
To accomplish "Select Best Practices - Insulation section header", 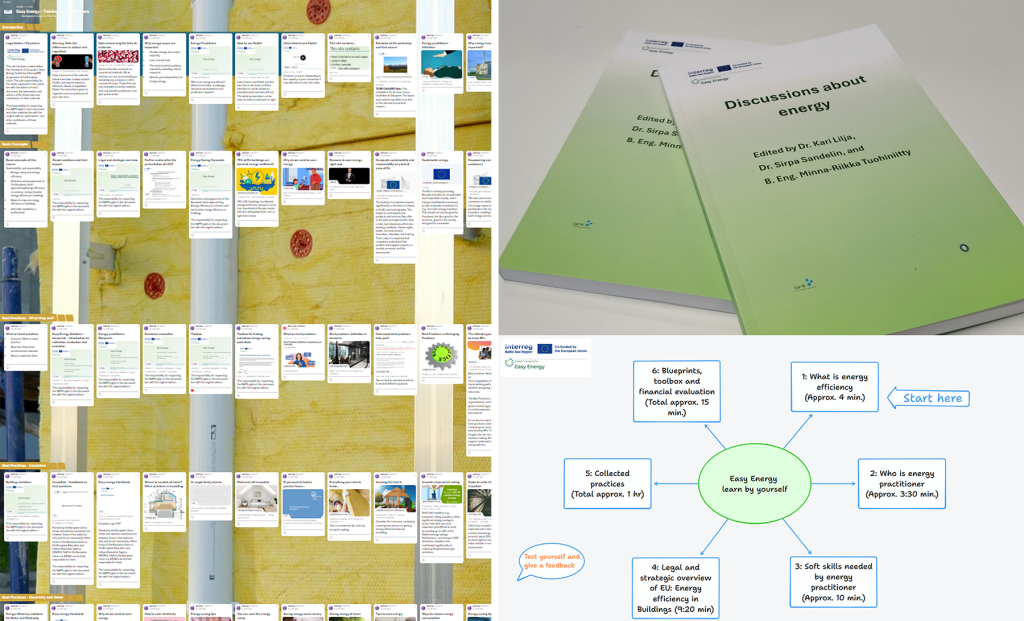I will 24,466.
